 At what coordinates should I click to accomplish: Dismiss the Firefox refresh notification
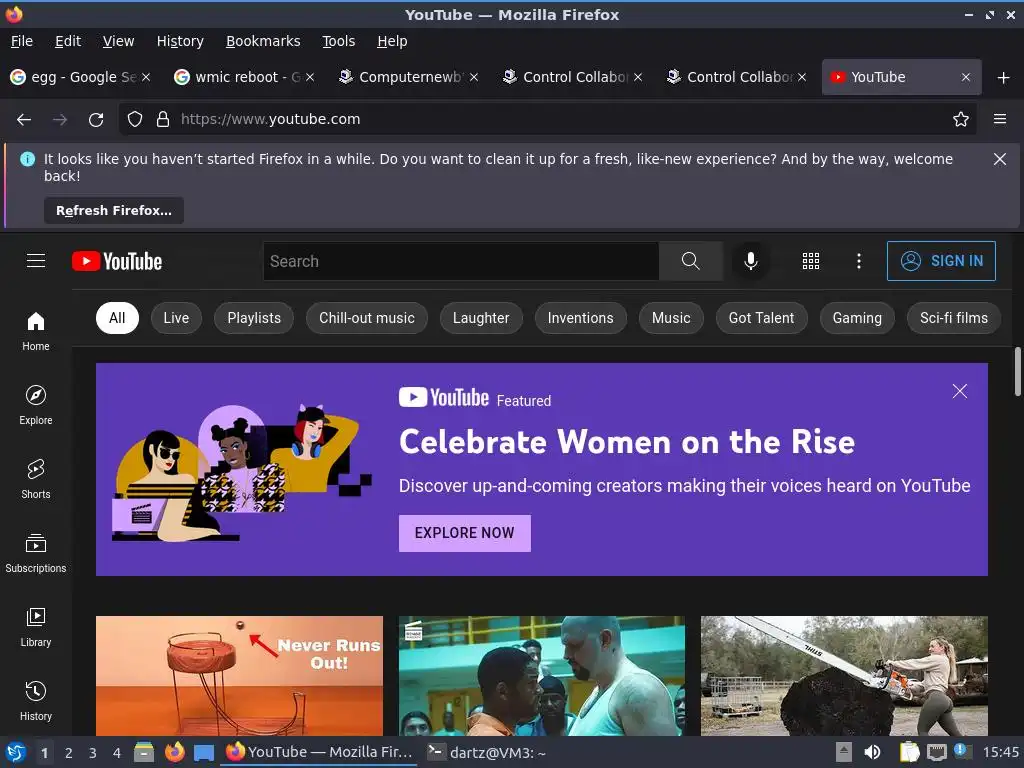(1000, 159)
